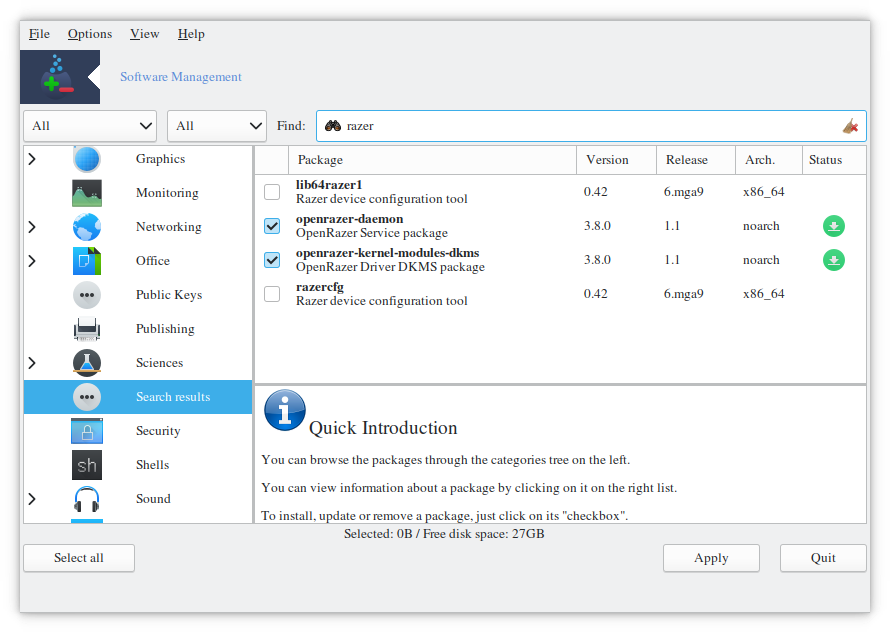890x633 pixels.
Task: Open the Options menu
Action: click(x=90, y=34)
